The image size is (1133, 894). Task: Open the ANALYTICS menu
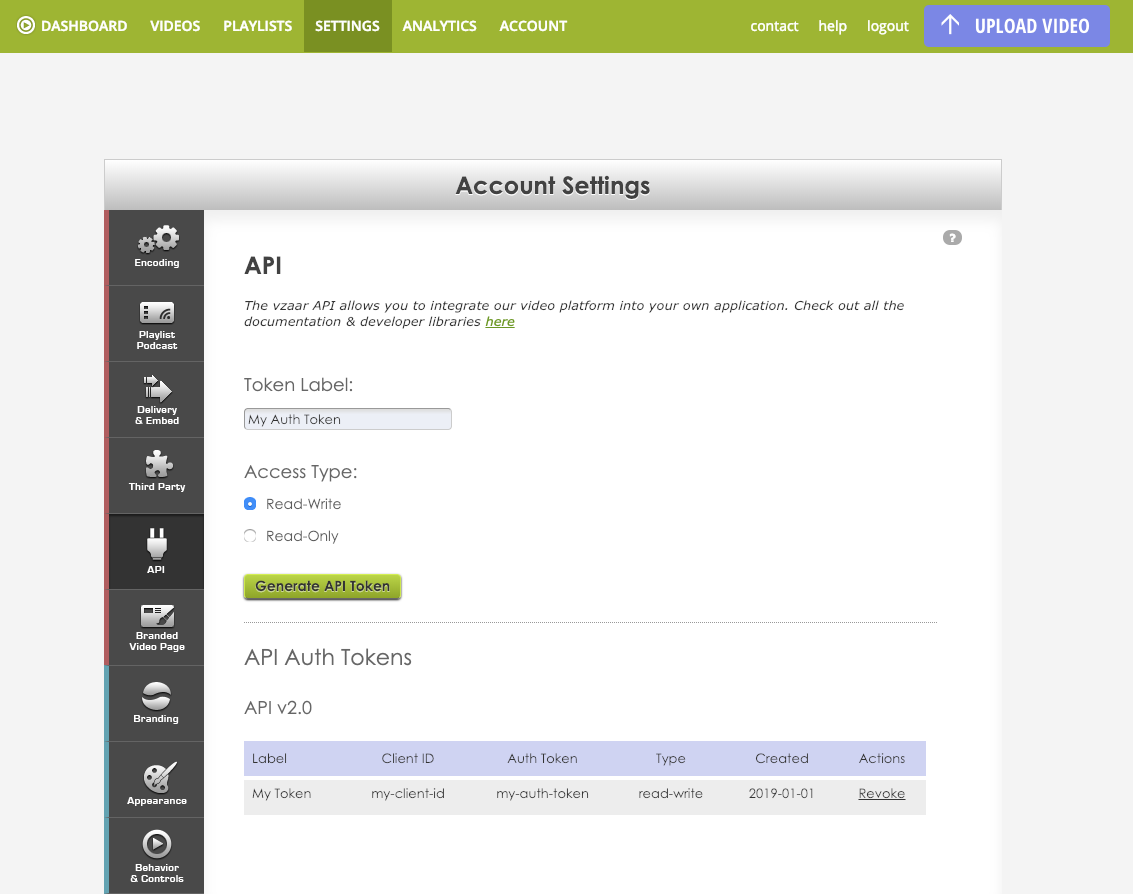tap(439, 26)
